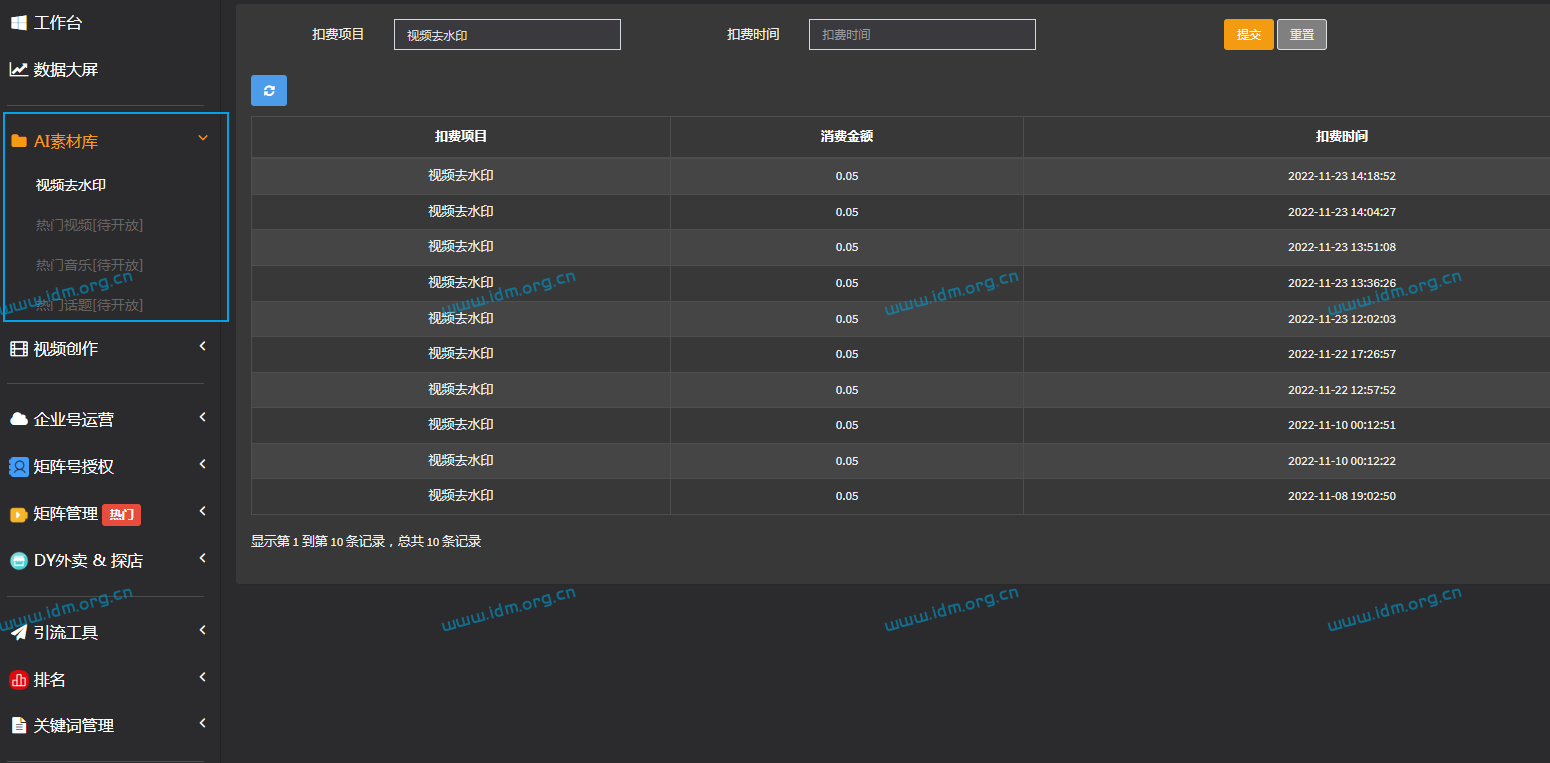Expand the 矩阵号授权 menu chevron
This screenshot has height=763, width=1550.
pyautogui.click(x=203, y=464)
